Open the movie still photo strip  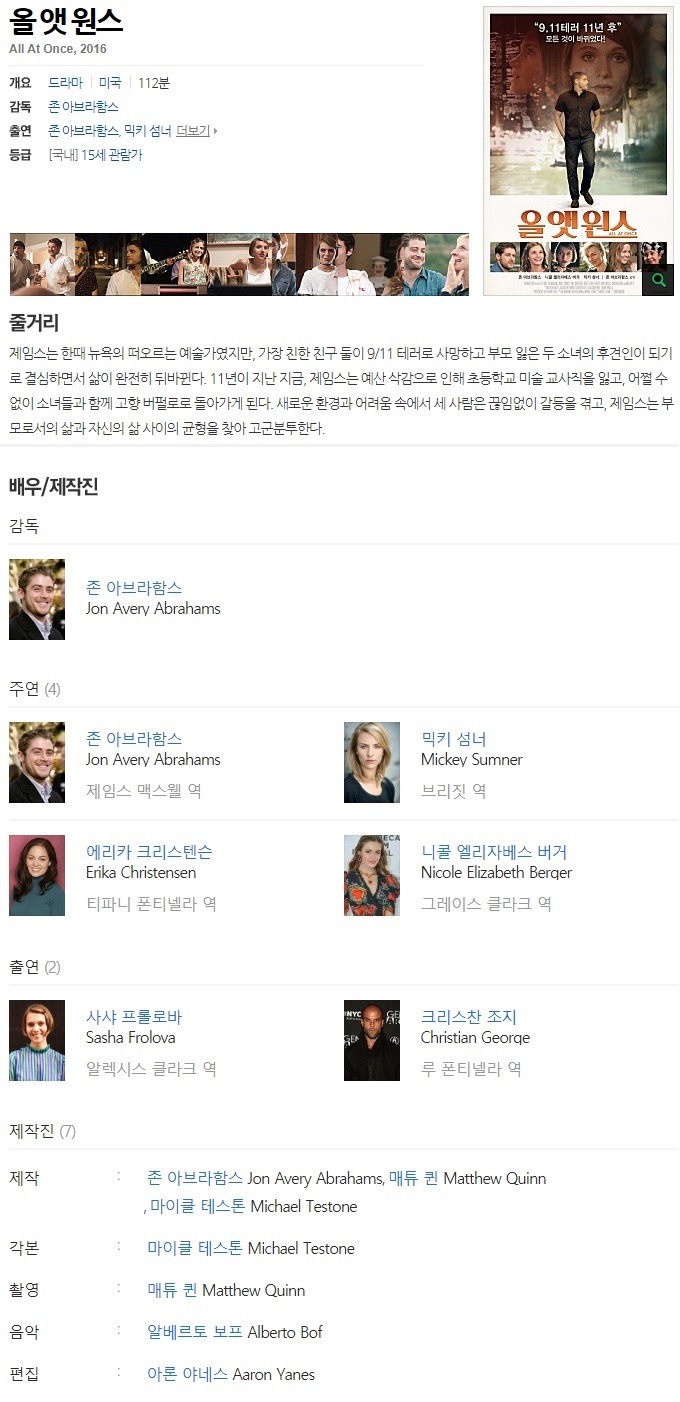[239, 265]
